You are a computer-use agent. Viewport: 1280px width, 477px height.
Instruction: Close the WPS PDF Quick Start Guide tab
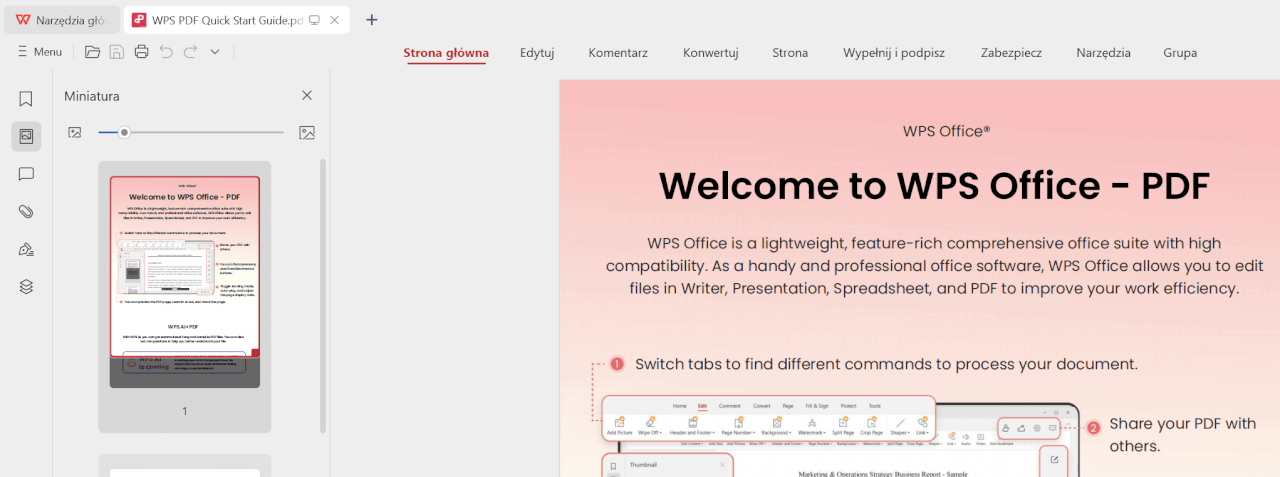click(x=334, y=20)
